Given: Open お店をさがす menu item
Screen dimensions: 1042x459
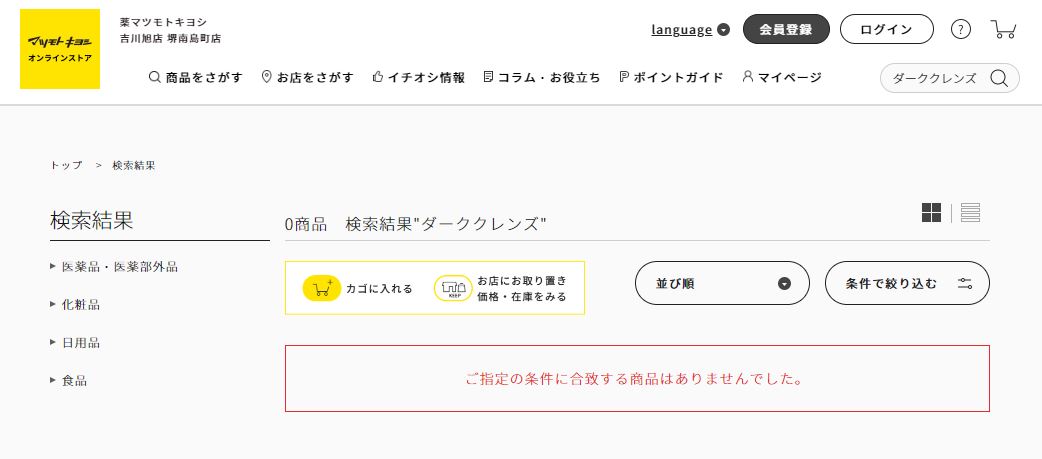Looking at the screenshot, I should (x=308, y=78).
